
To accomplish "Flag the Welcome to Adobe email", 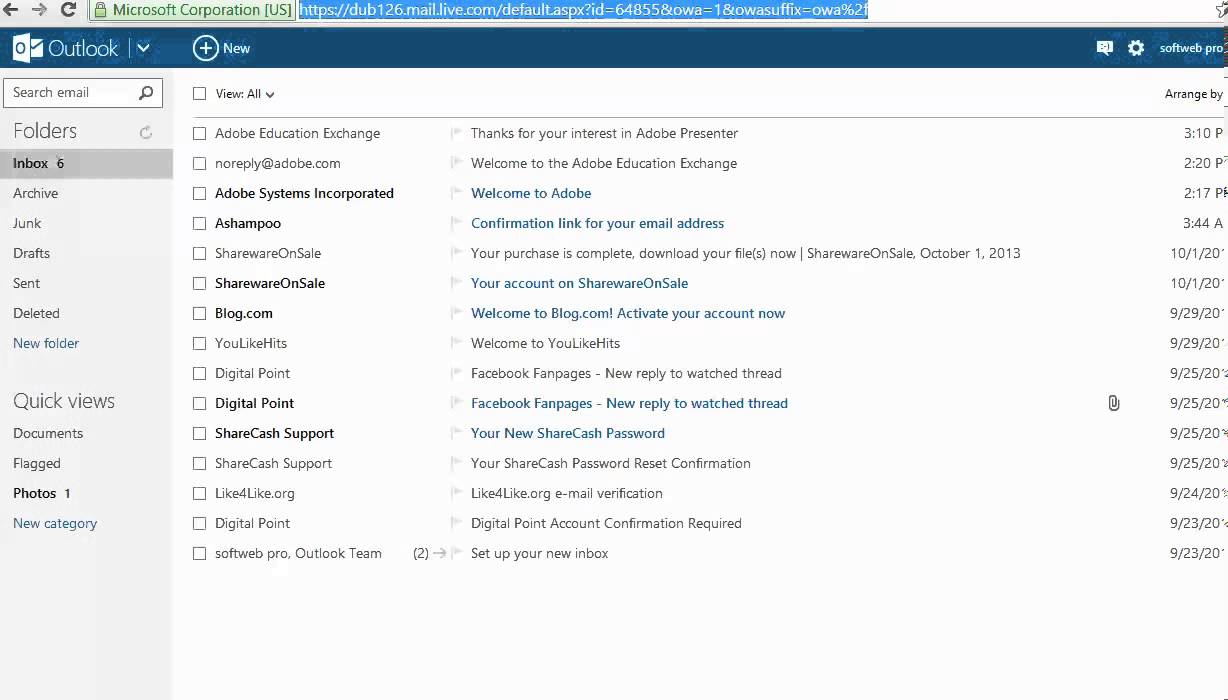I will pyautogui.click(x=456, y=193).
